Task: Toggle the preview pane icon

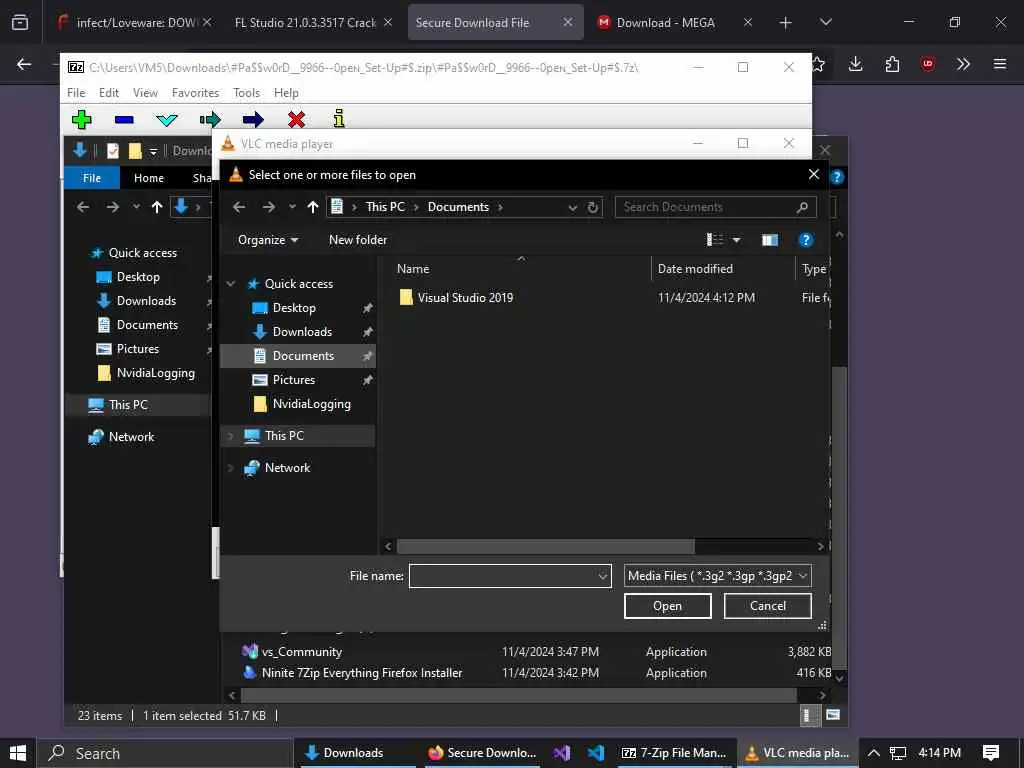Action: click(770, 240)
